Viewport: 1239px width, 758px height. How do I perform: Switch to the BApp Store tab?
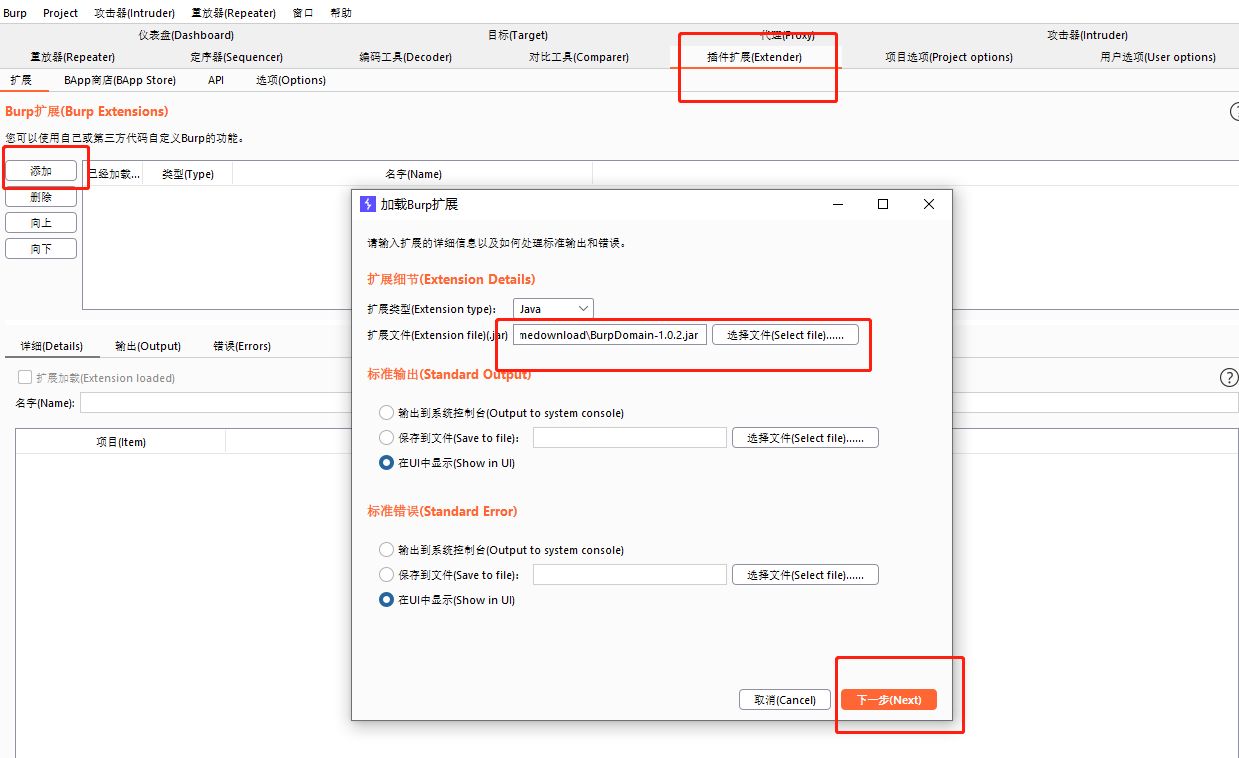[120, 80]
